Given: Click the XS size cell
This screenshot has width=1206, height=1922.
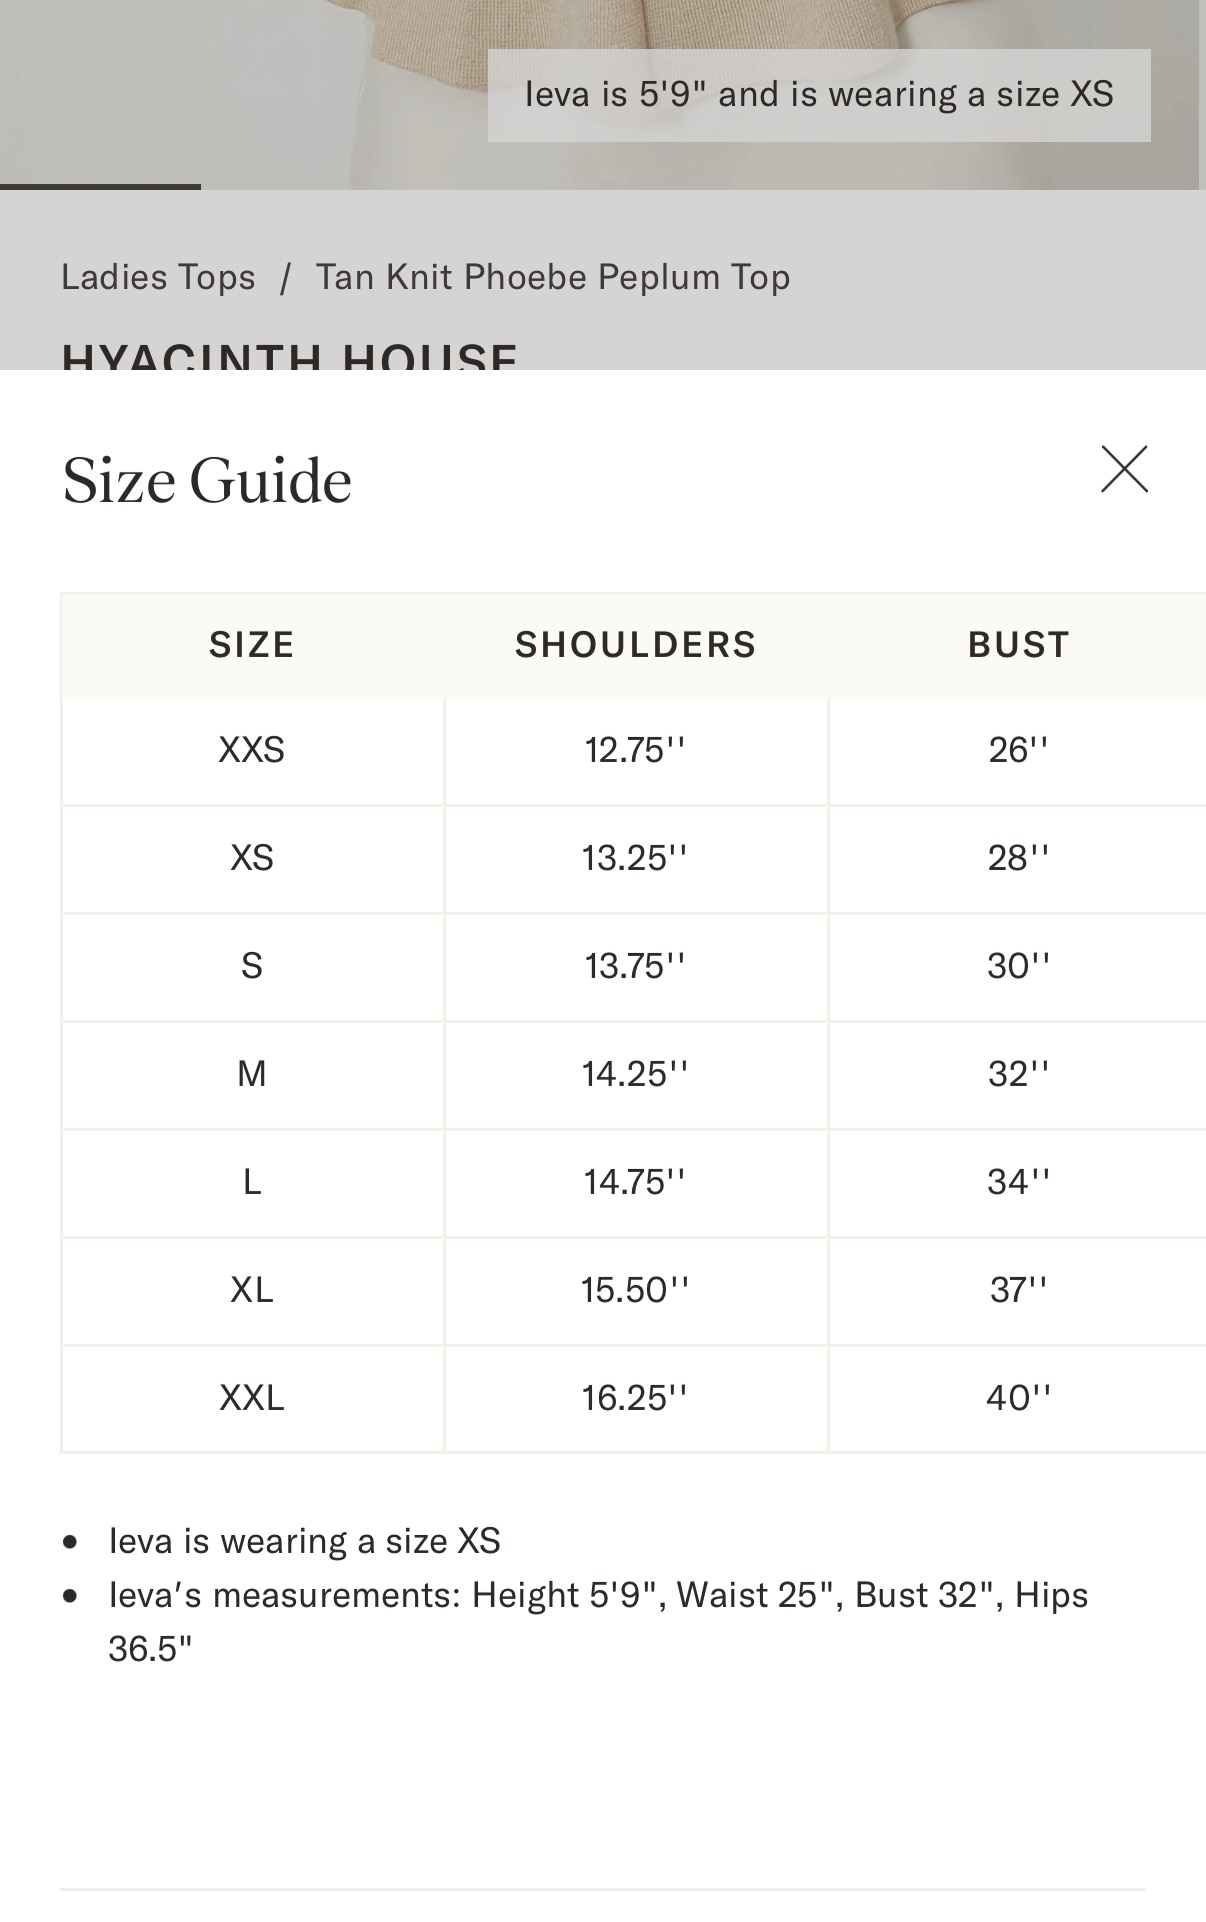Looking at the screenshot, I should pos(252,859).
